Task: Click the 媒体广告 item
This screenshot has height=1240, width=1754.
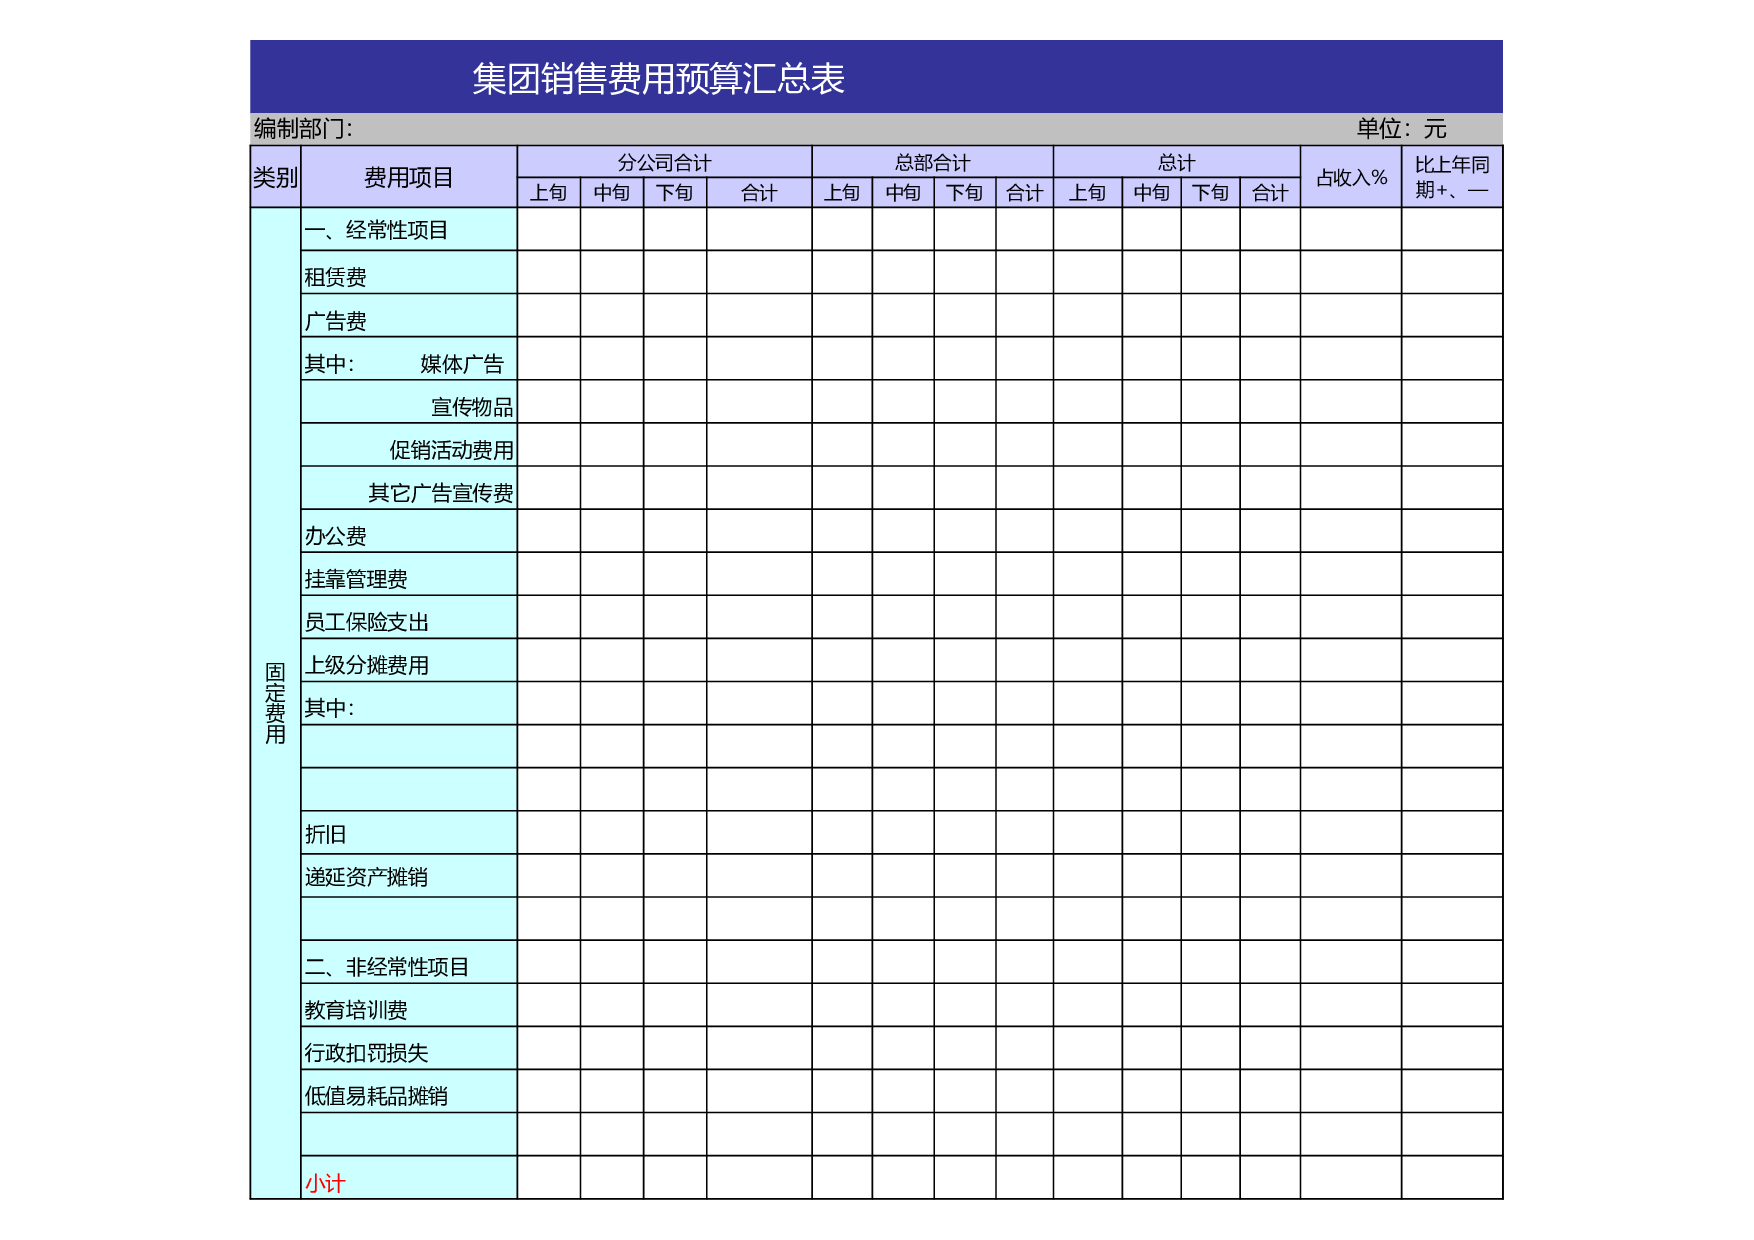Action: pos(462,364)
